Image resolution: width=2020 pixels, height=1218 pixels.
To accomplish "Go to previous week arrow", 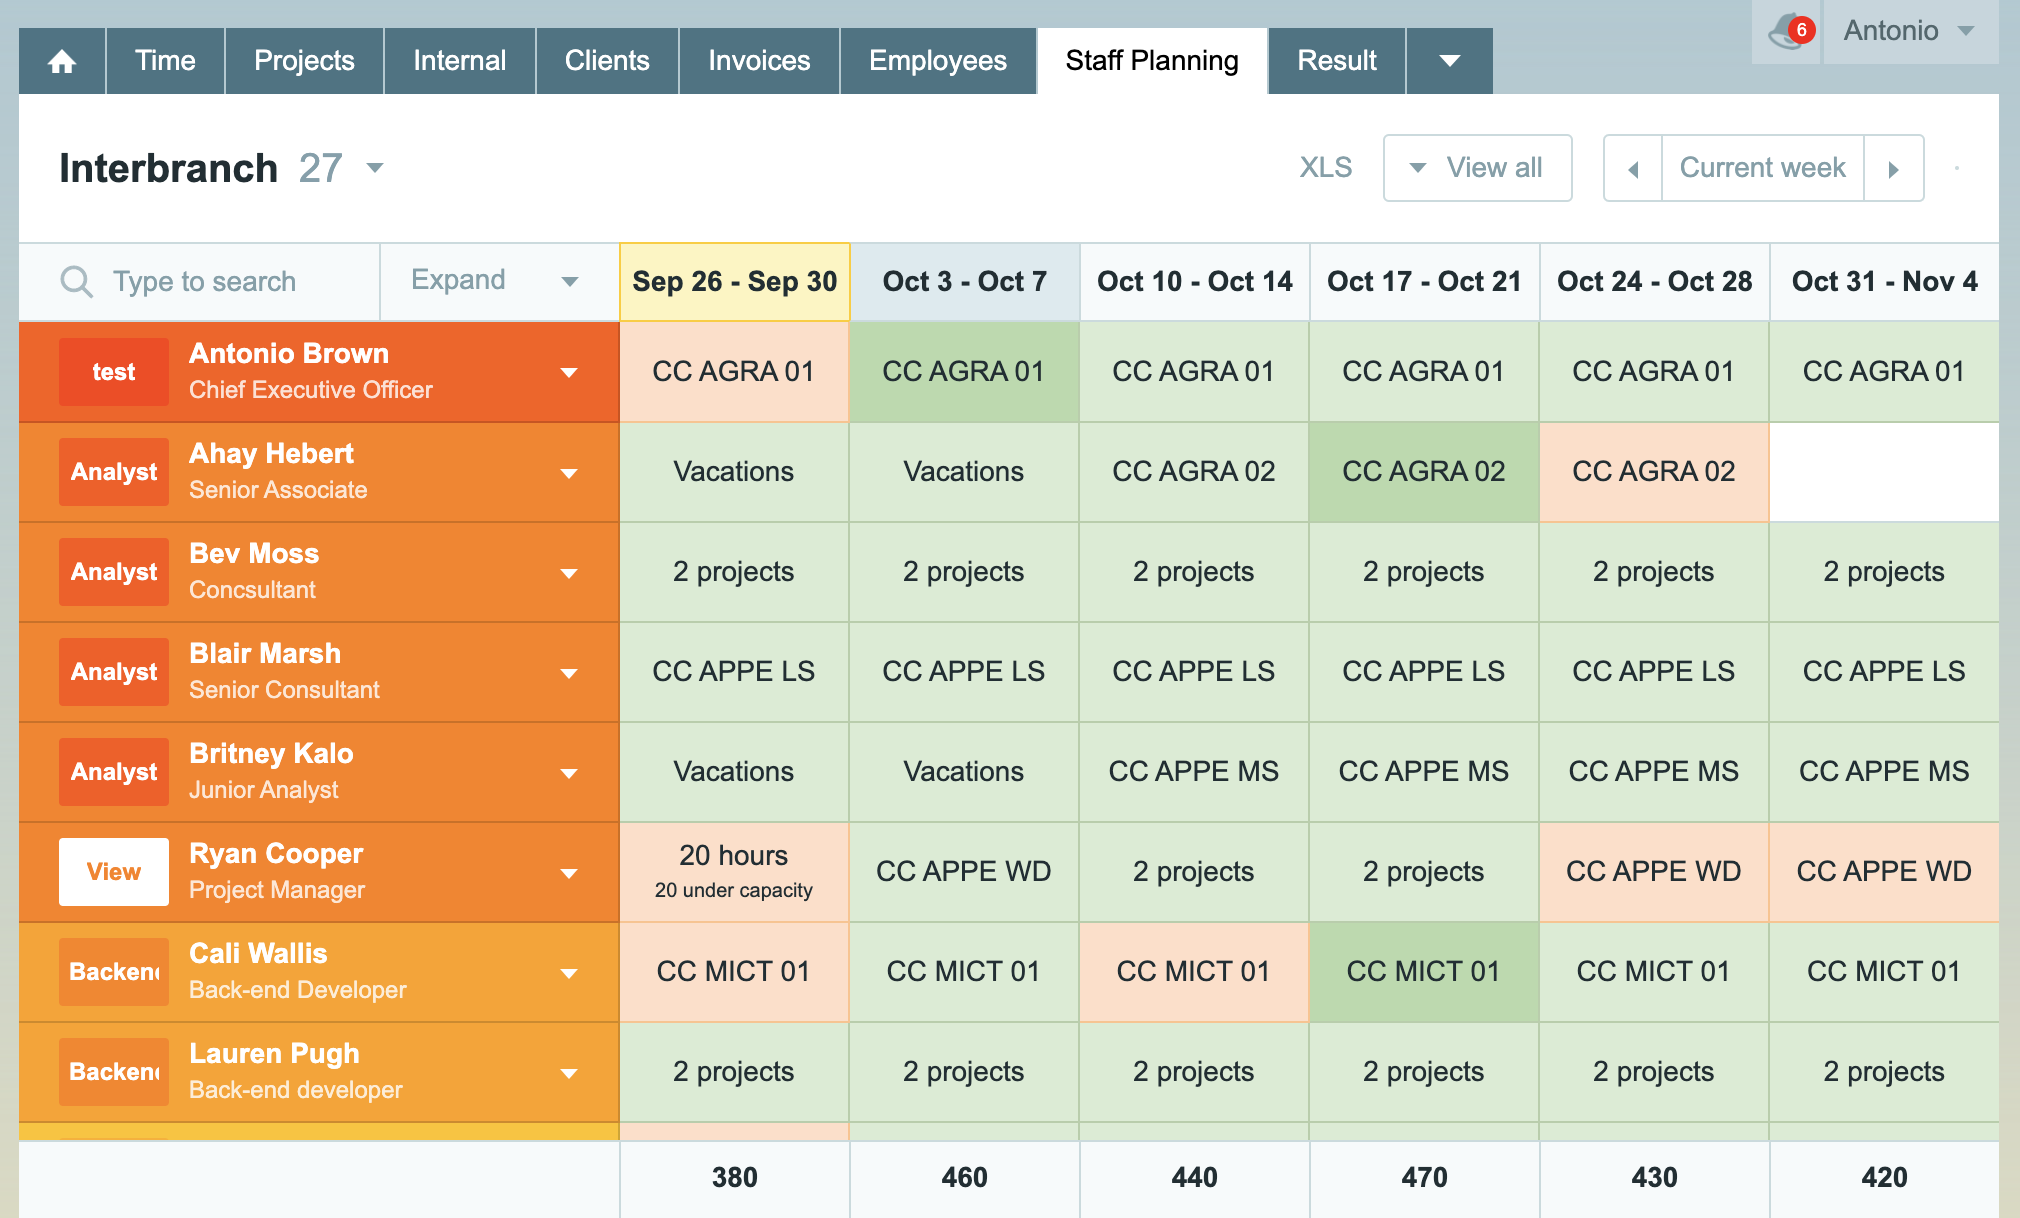I will tap(1632, 169).
